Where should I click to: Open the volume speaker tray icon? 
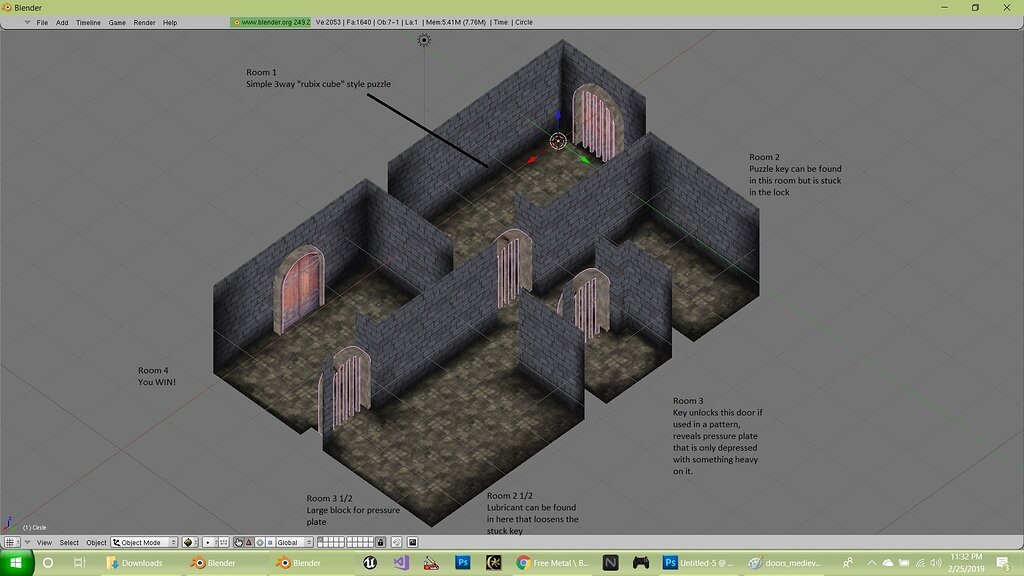936,562
